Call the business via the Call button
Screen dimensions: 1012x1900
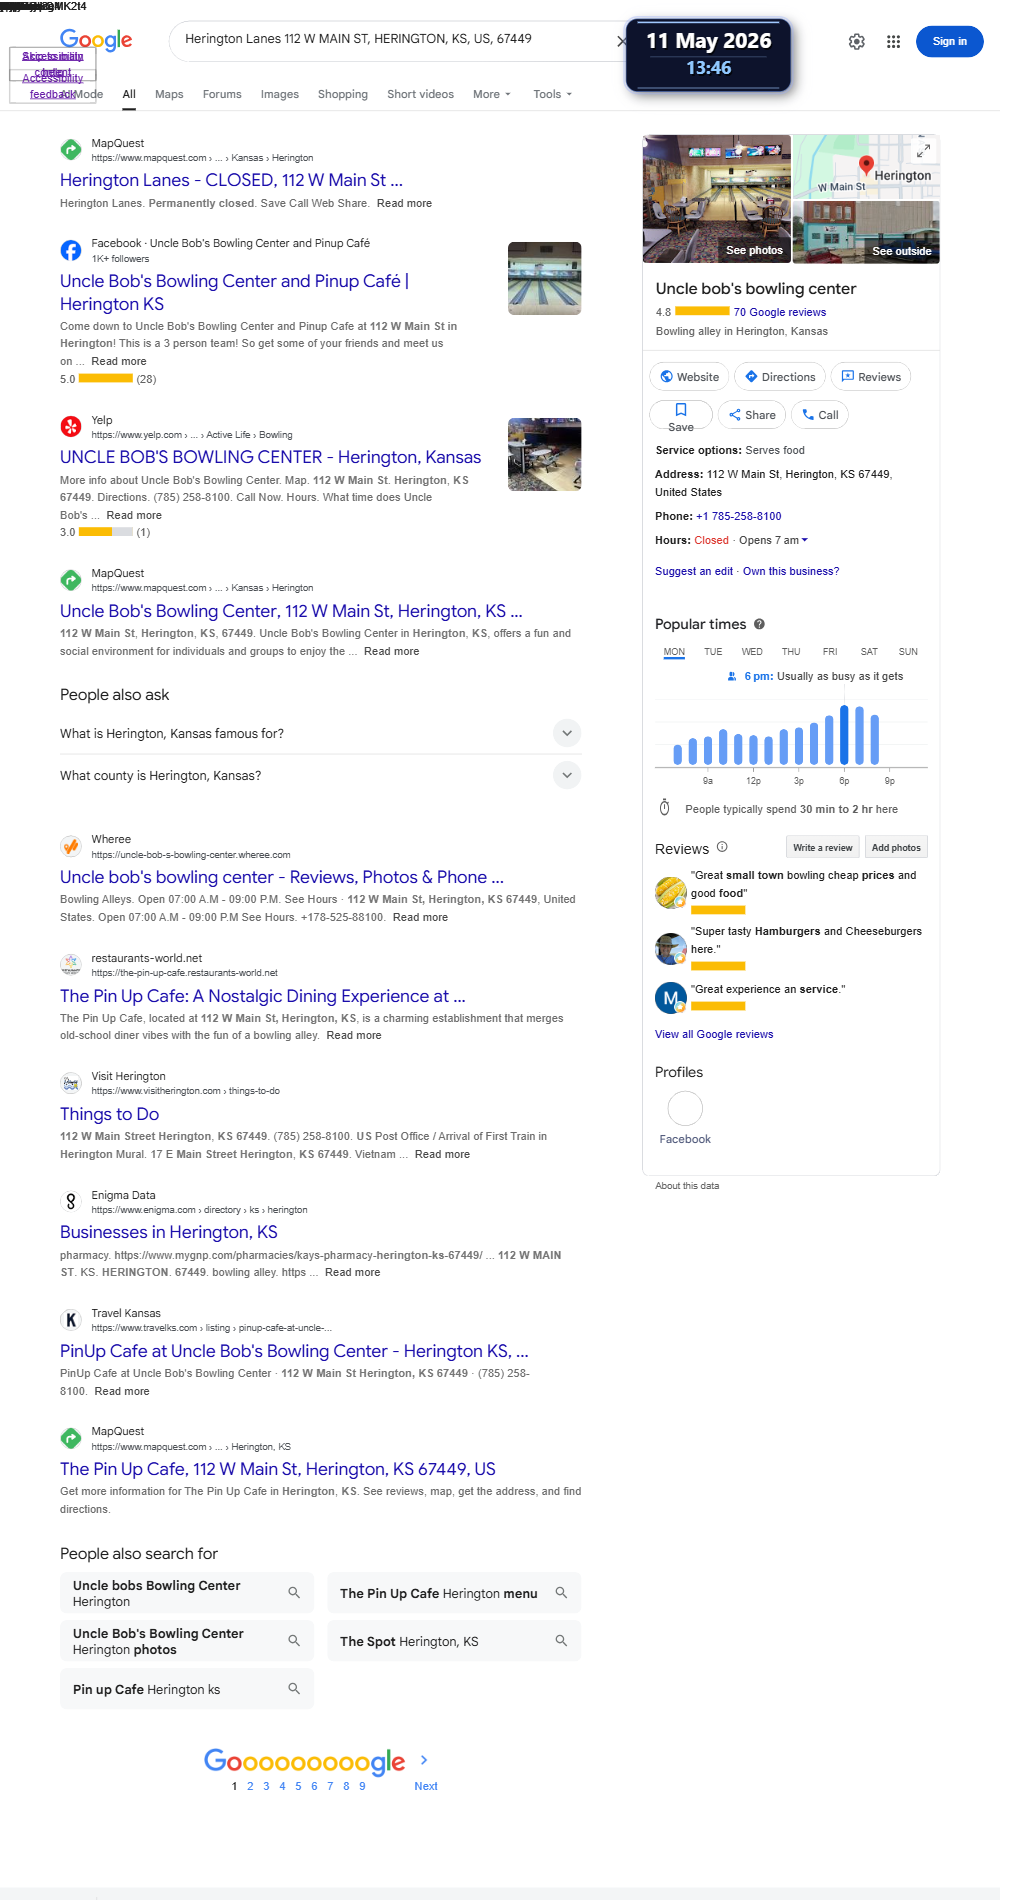(x=820, y=415)
